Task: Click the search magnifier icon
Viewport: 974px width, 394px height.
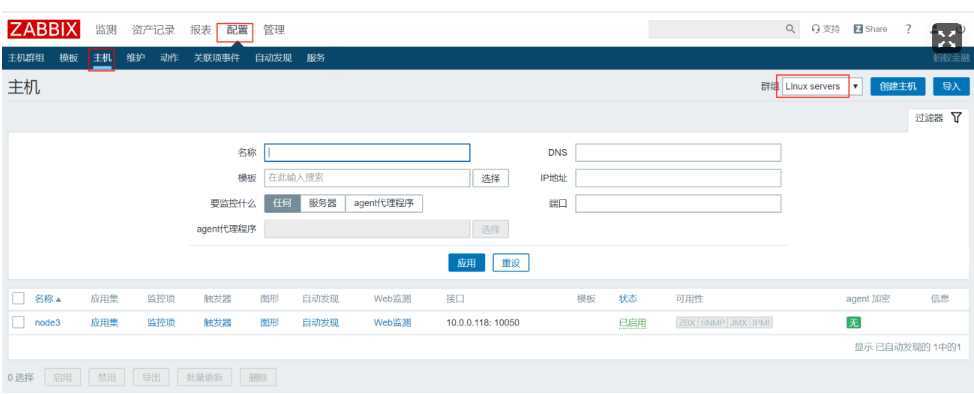Action: pos(791,29)
